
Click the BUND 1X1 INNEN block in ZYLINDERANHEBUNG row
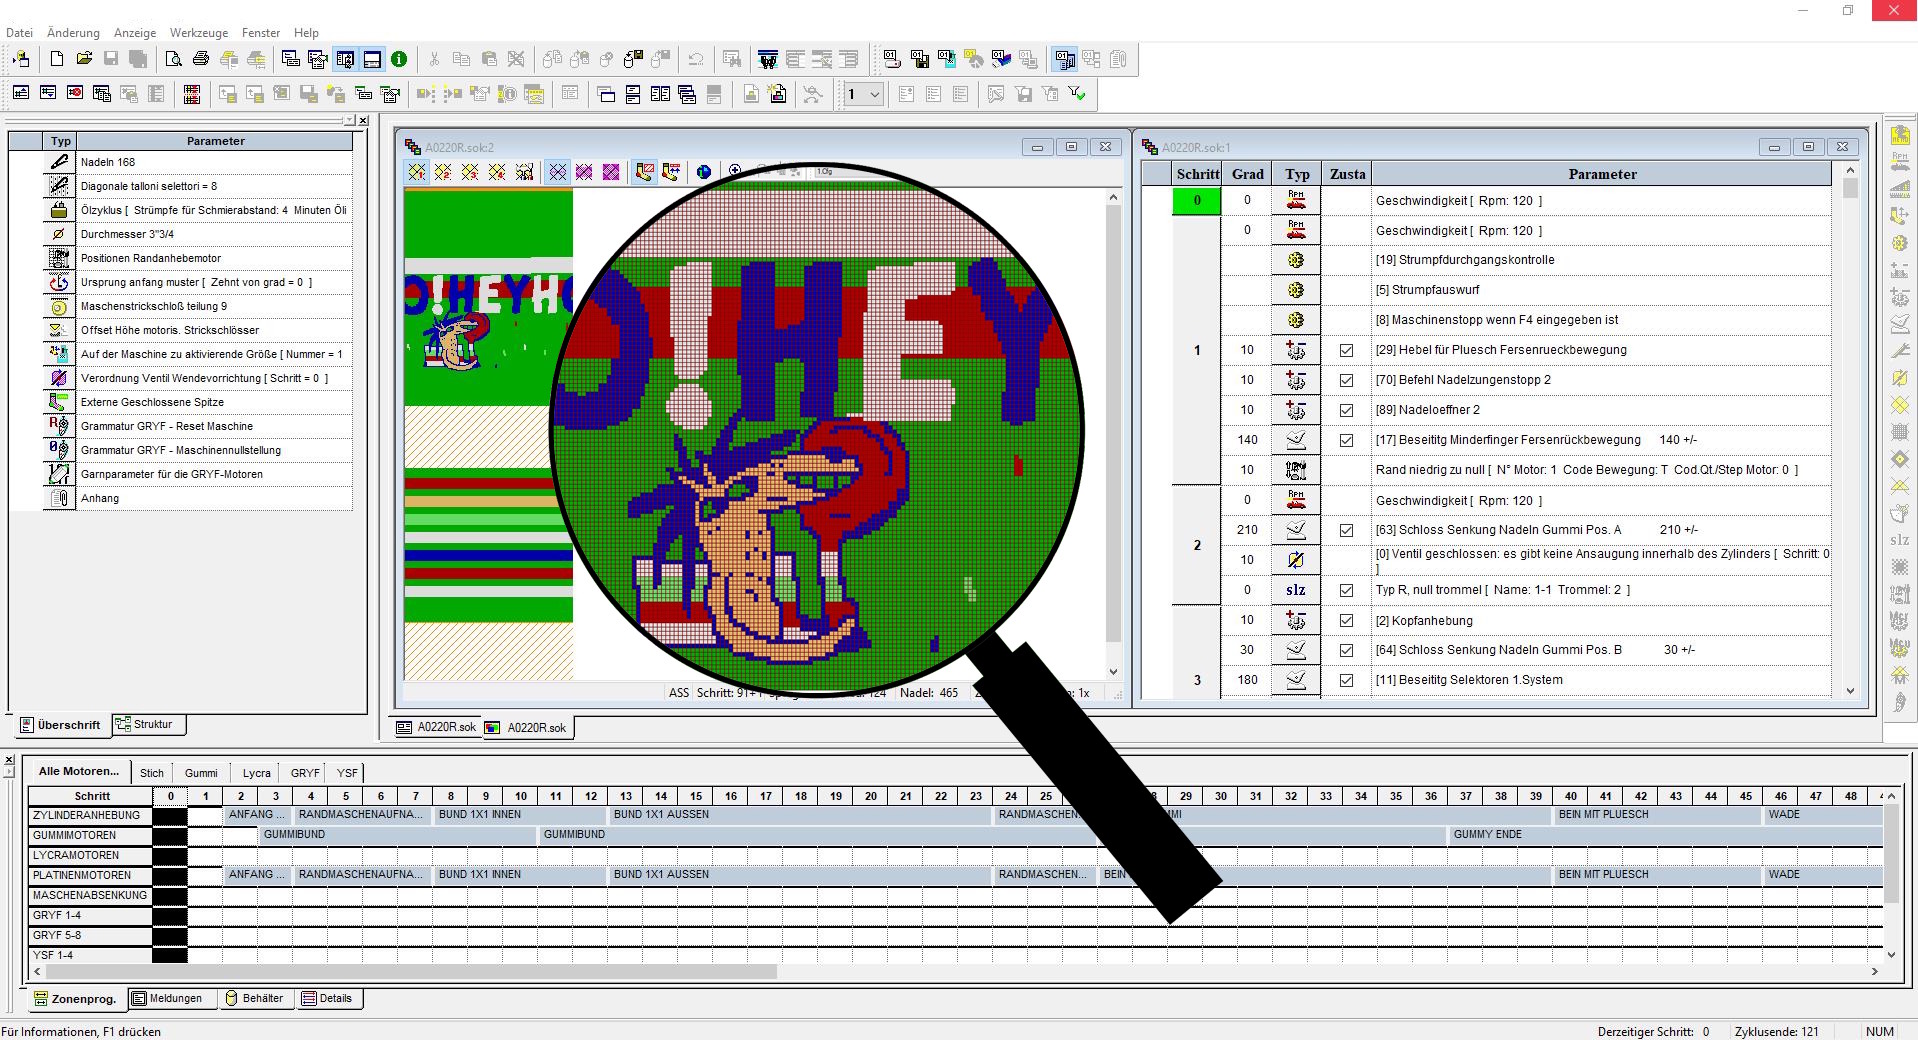[x=480, y=815]
